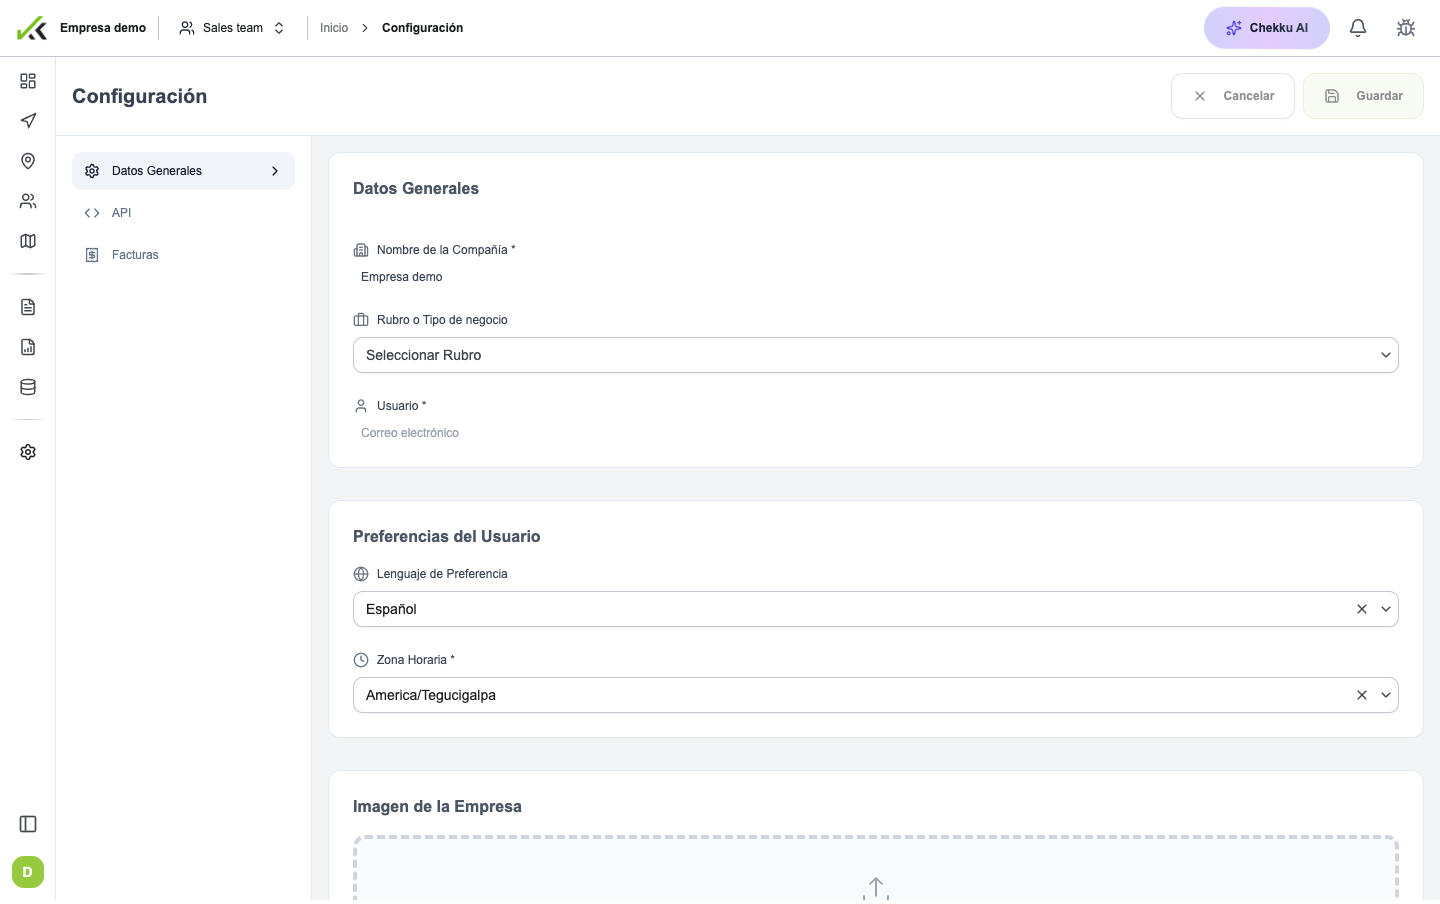Toggle the sidebar panel collapse icon
Viewport: 1440px width, 904px height.
pos(28,824)
